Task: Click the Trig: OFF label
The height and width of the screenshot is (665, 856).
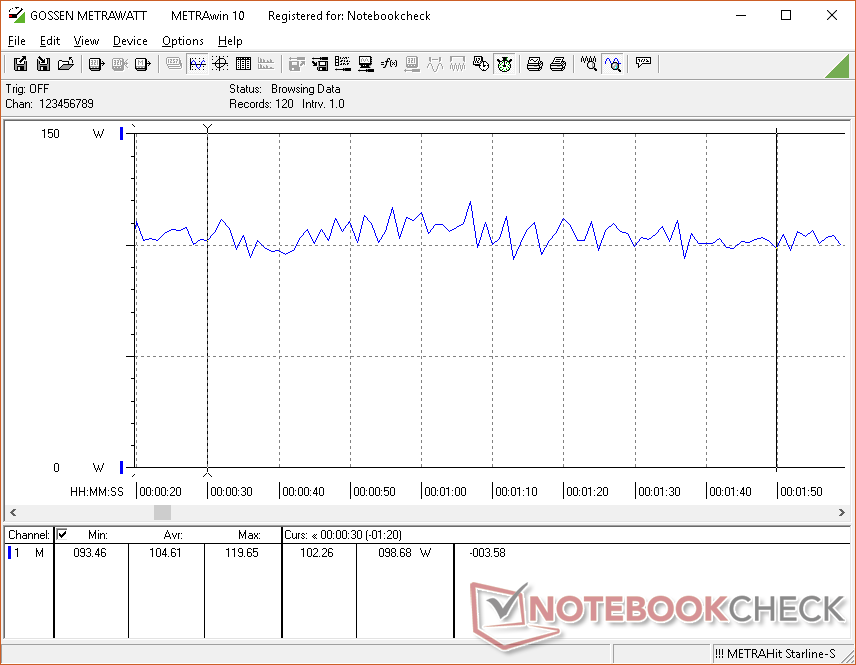Action: click(x=27, y=88)
